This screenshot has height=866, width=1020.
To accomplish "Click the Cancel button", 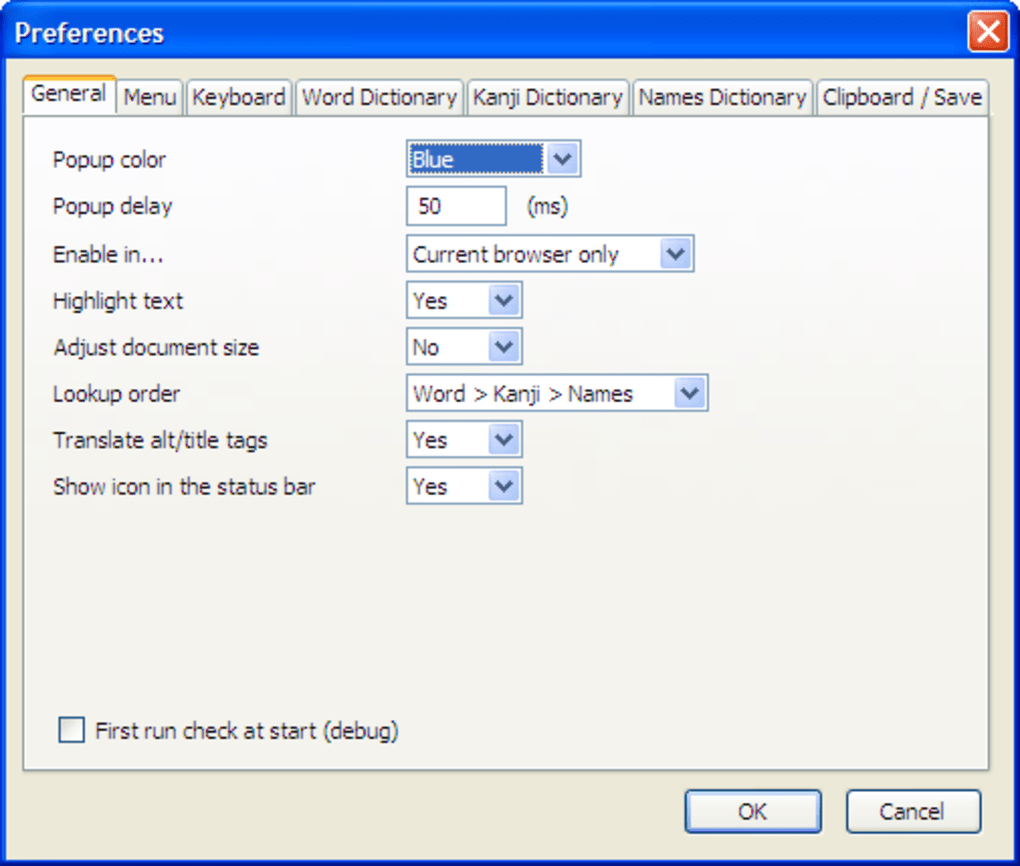I will 913,811.
